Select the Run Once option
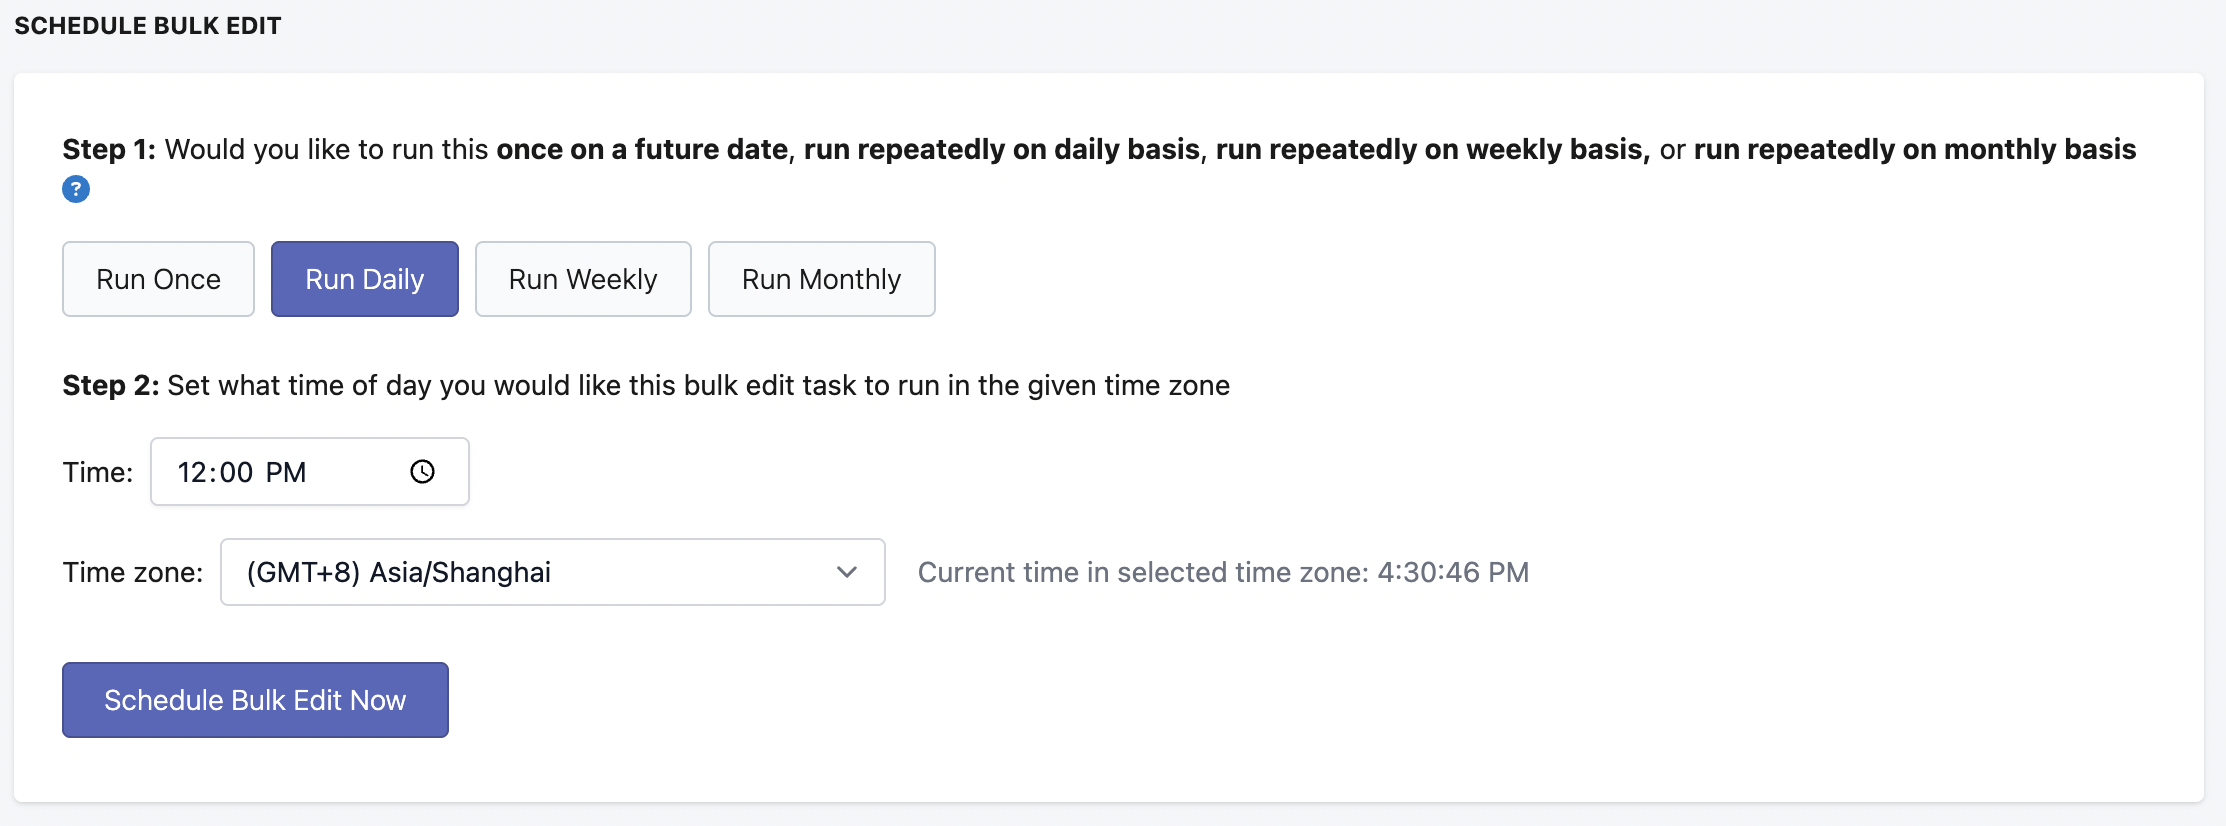Image resolution: width=2226 pixels, height=826 pixels. pos(158,279)
